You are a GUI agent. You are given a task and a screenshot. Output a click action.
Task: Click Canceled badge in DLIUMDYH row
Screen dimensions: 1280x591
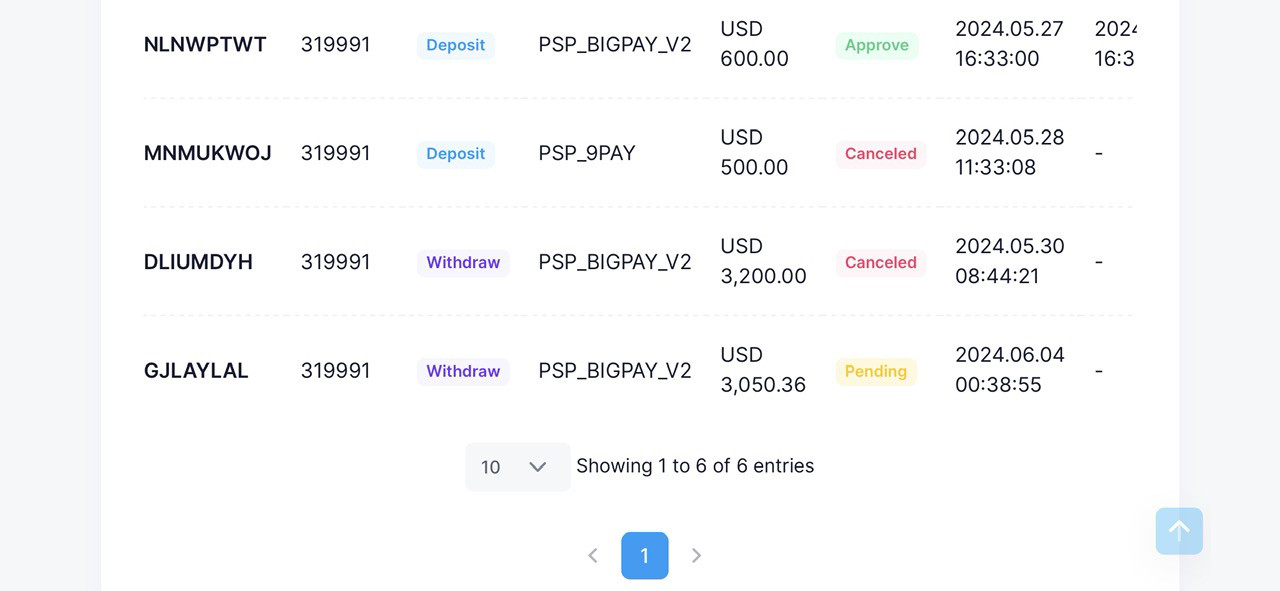coord(881,262)
